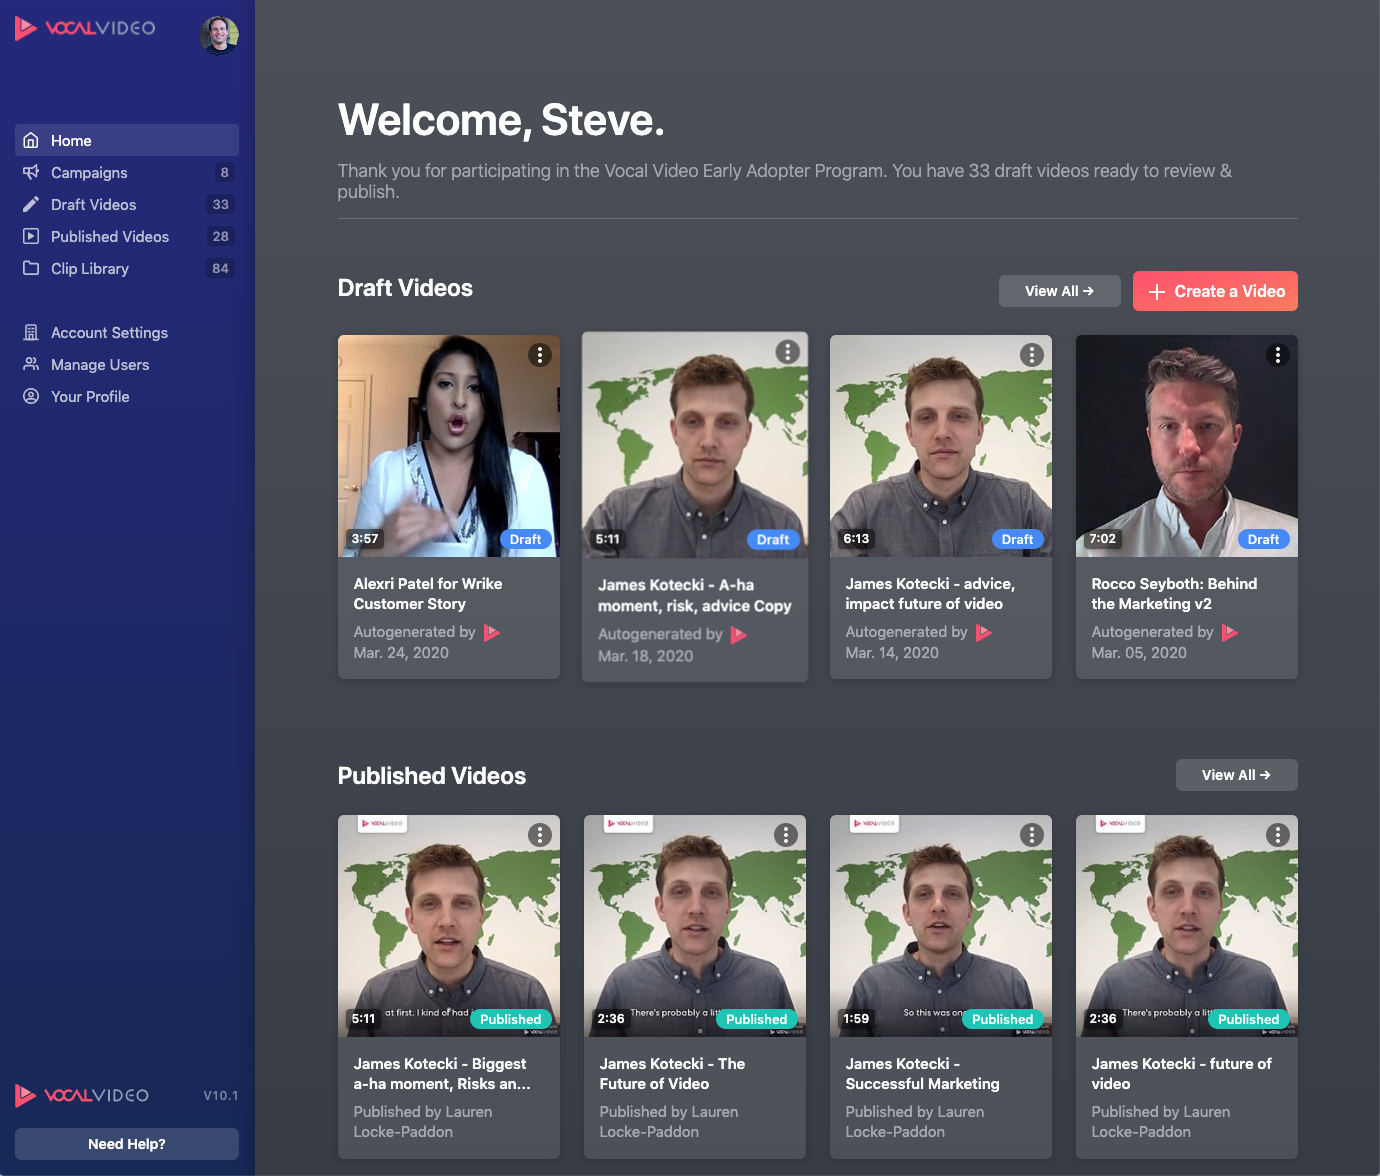1380x1176 pixels.
Task: Go to Home in the sidebar
Action: [127, 140]
